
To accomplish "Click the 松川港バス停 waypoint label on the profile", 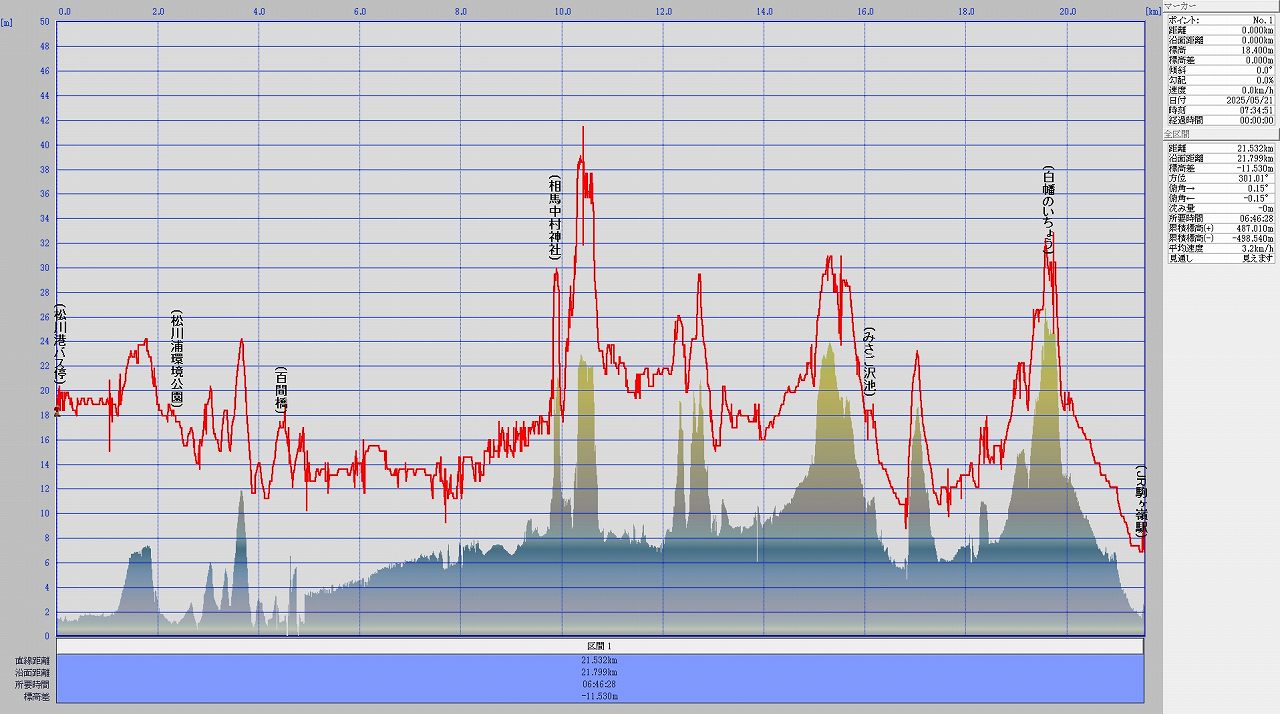I will [61, 345].
